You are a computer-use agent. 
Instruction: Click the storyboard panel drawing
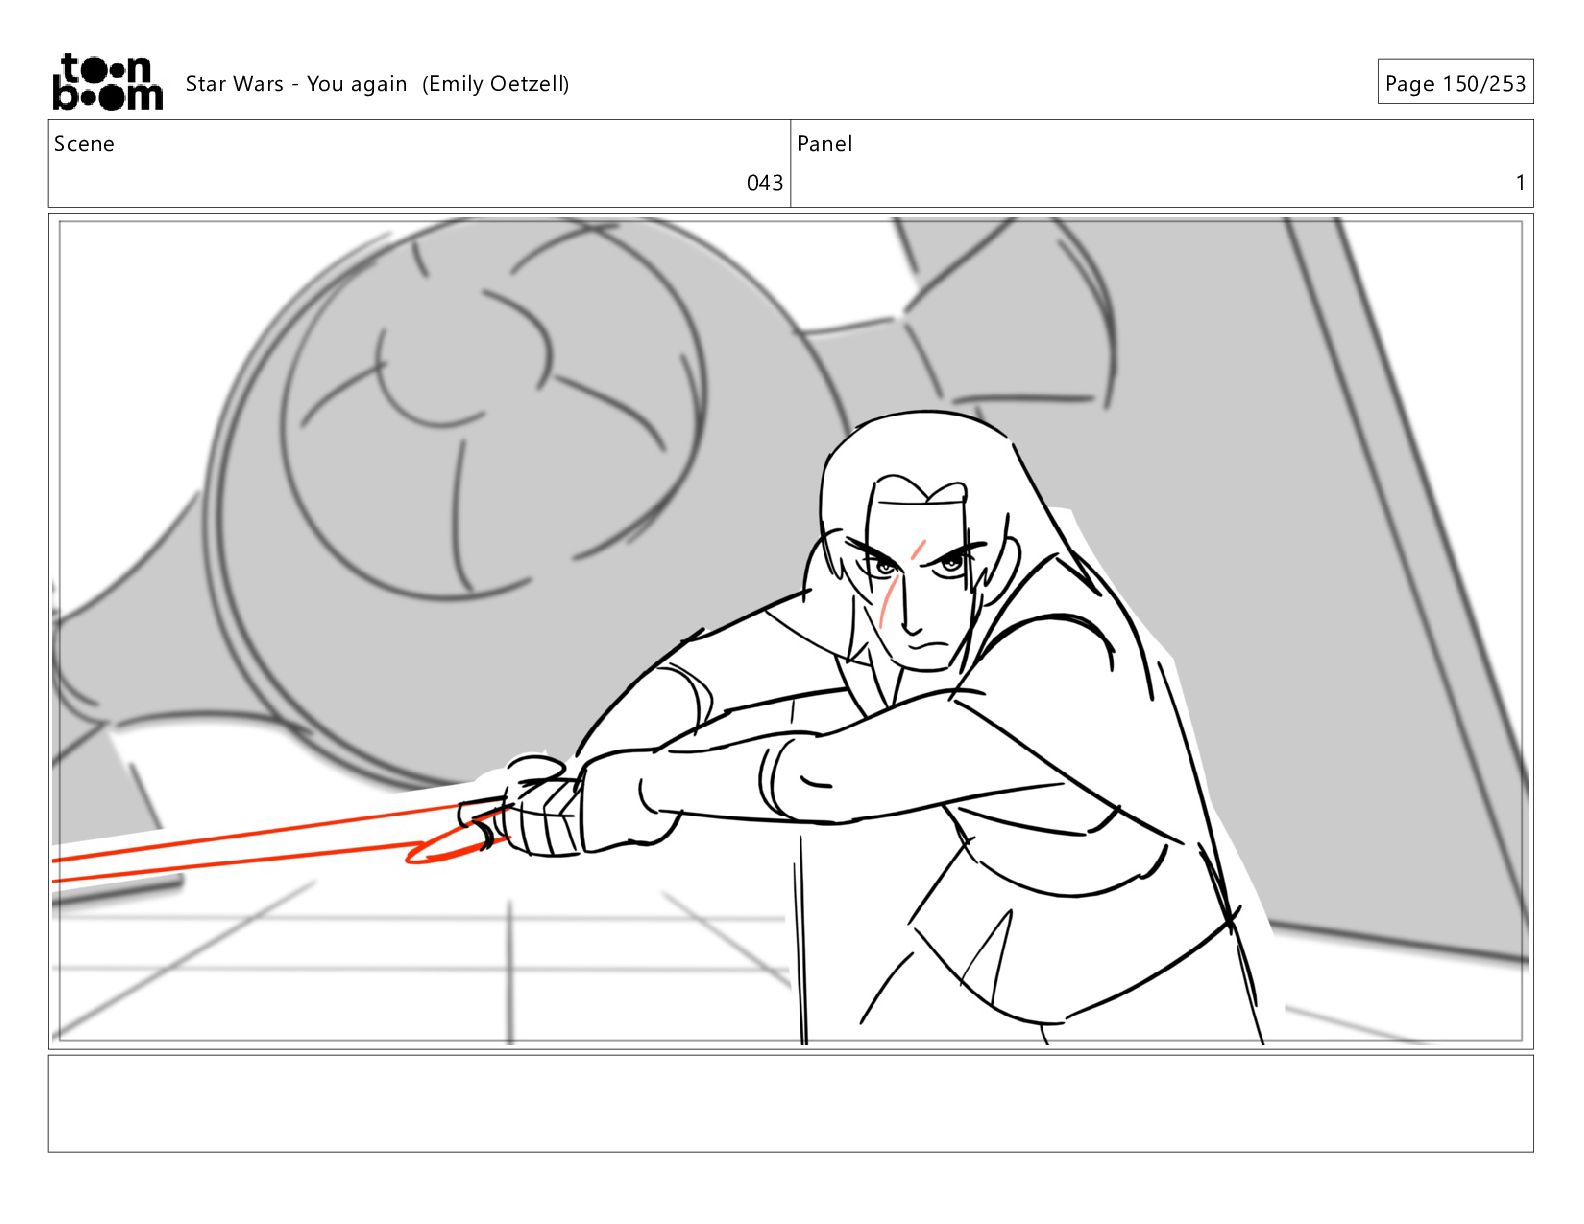pyautogui.click(x=790, y=631)
